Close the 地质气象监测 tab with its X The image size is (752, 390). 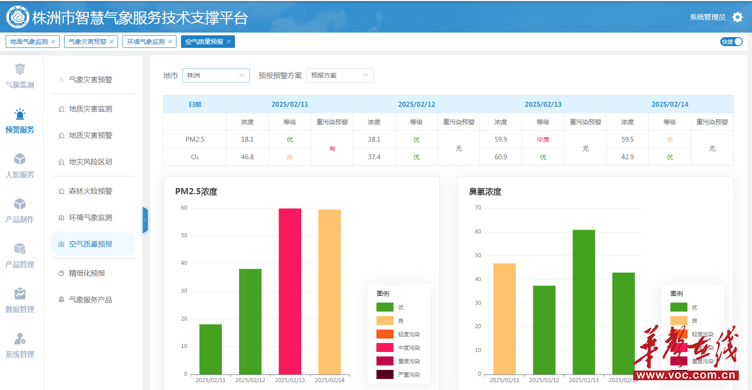[x=53, y=42]
